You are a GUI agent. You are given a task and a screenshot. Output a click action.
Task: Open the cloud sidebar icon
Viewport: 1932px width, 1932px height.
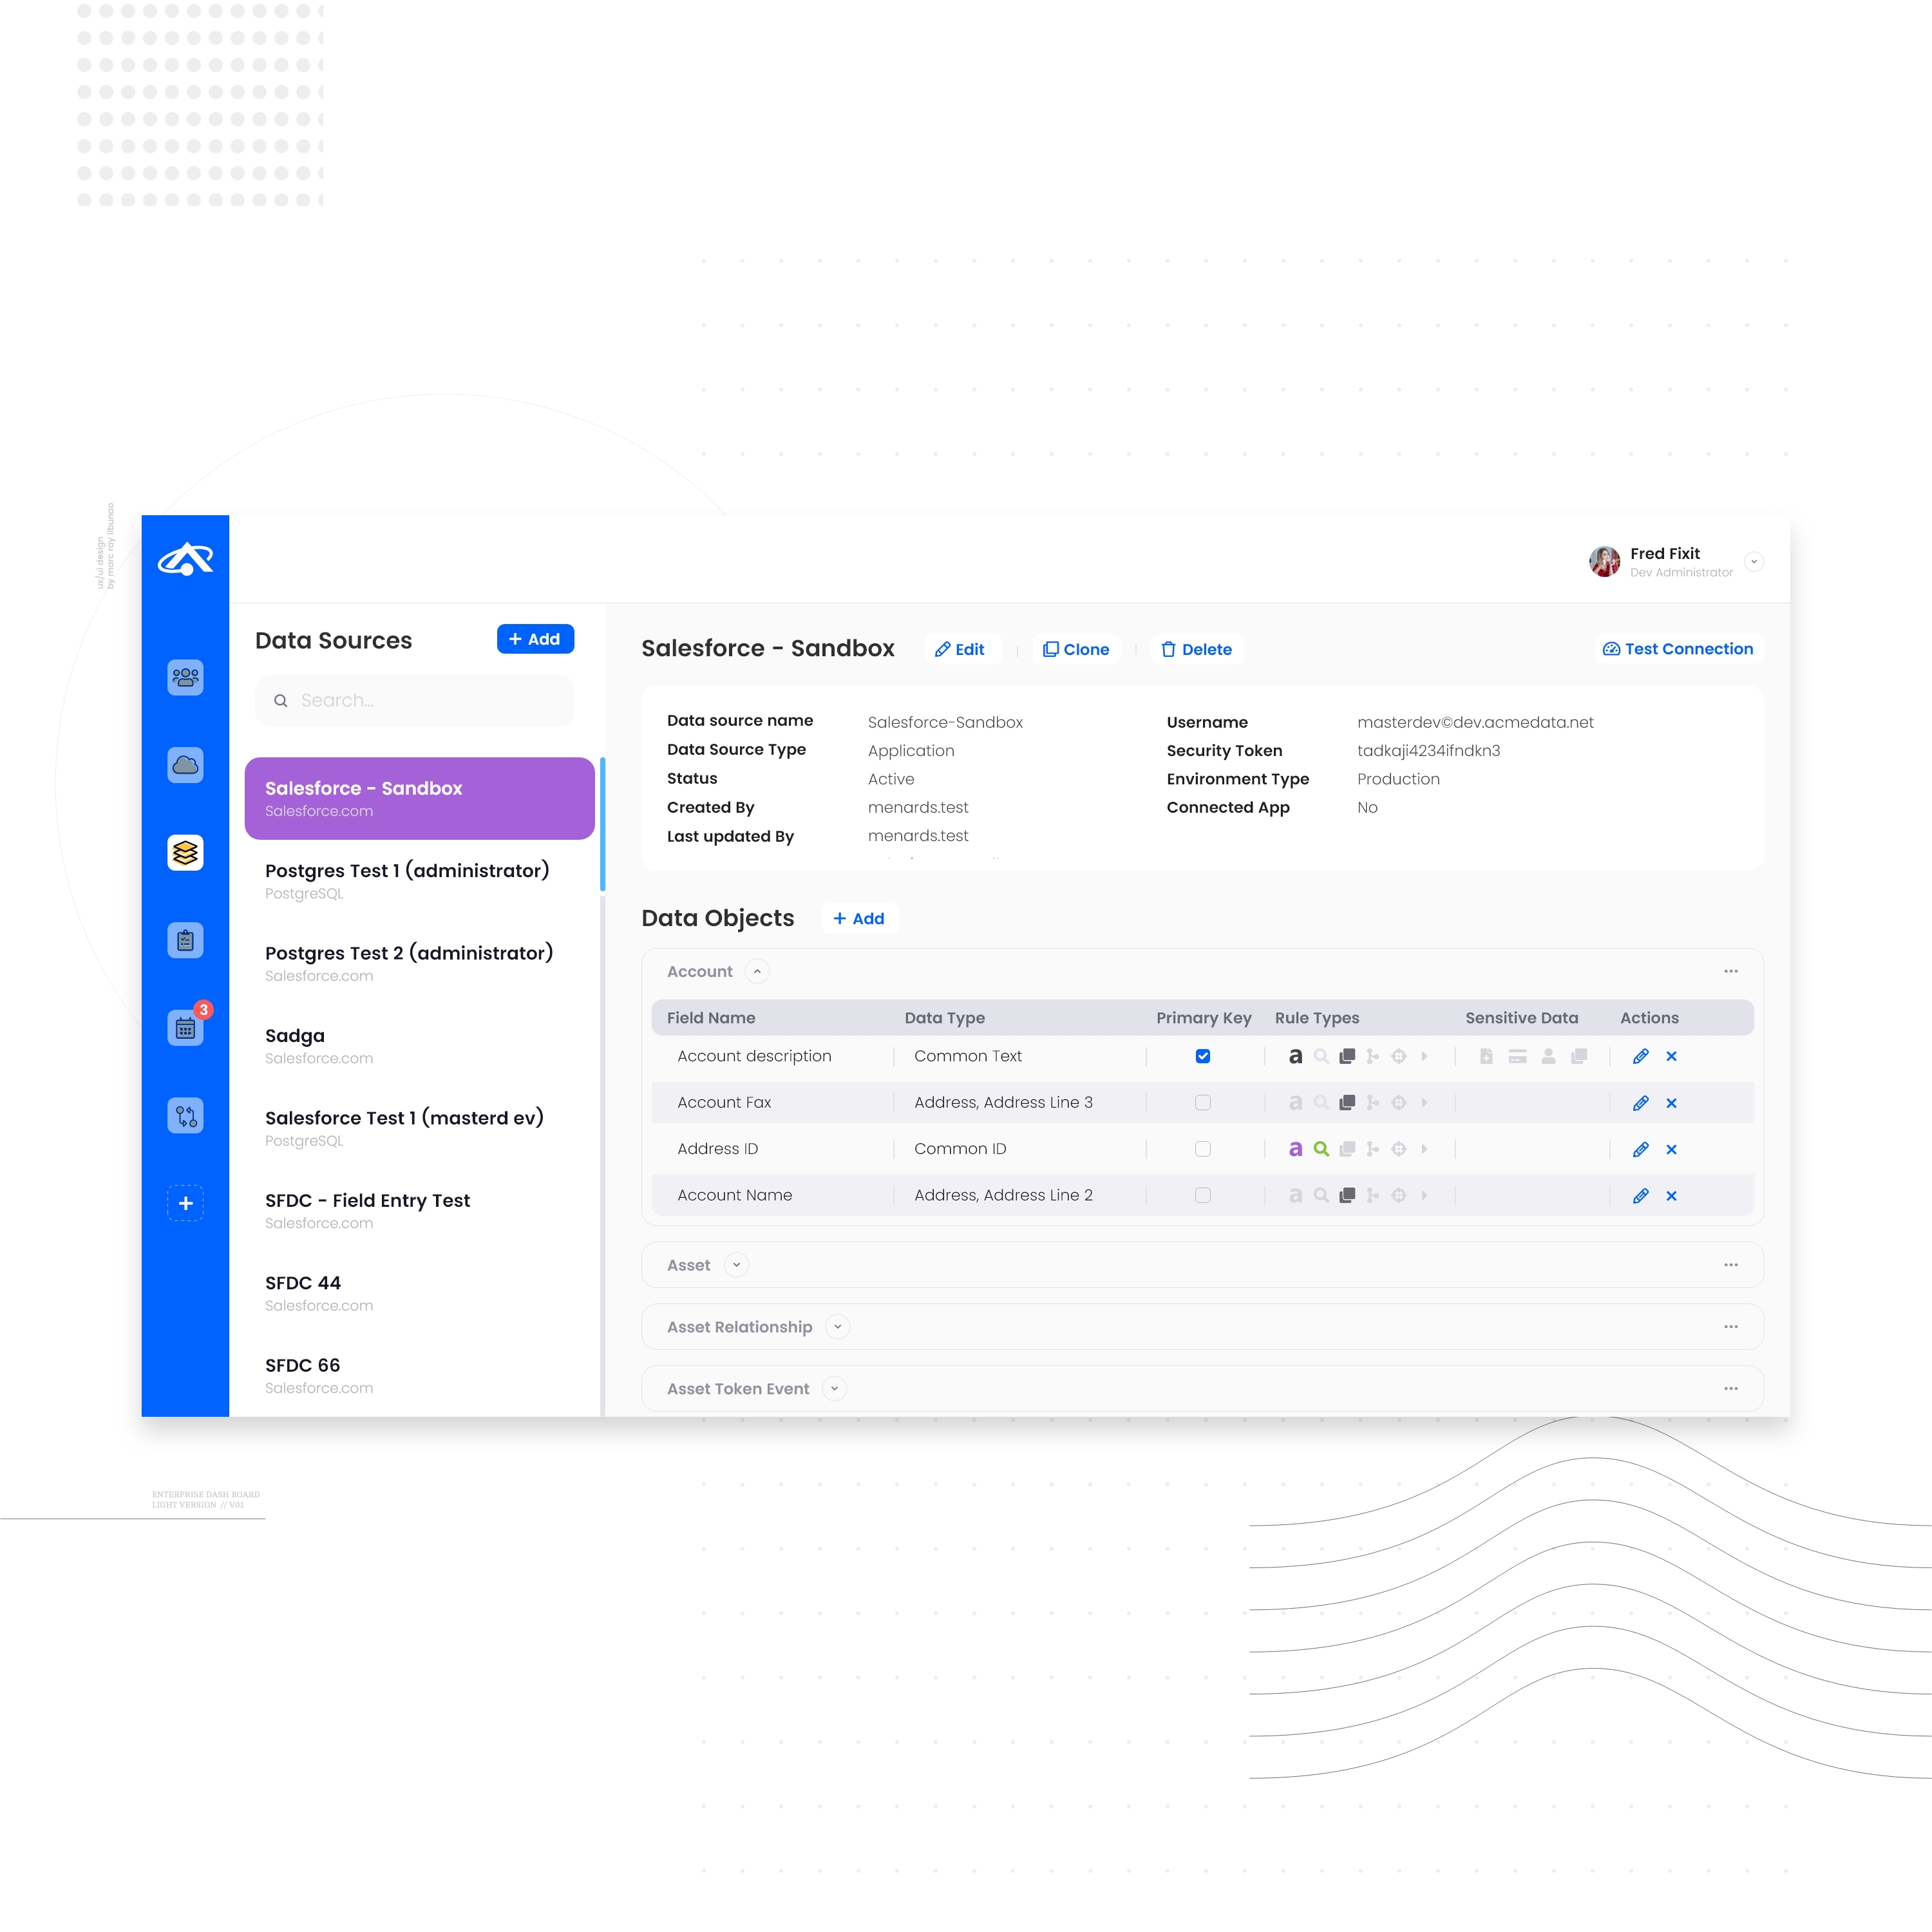[185, 765]
